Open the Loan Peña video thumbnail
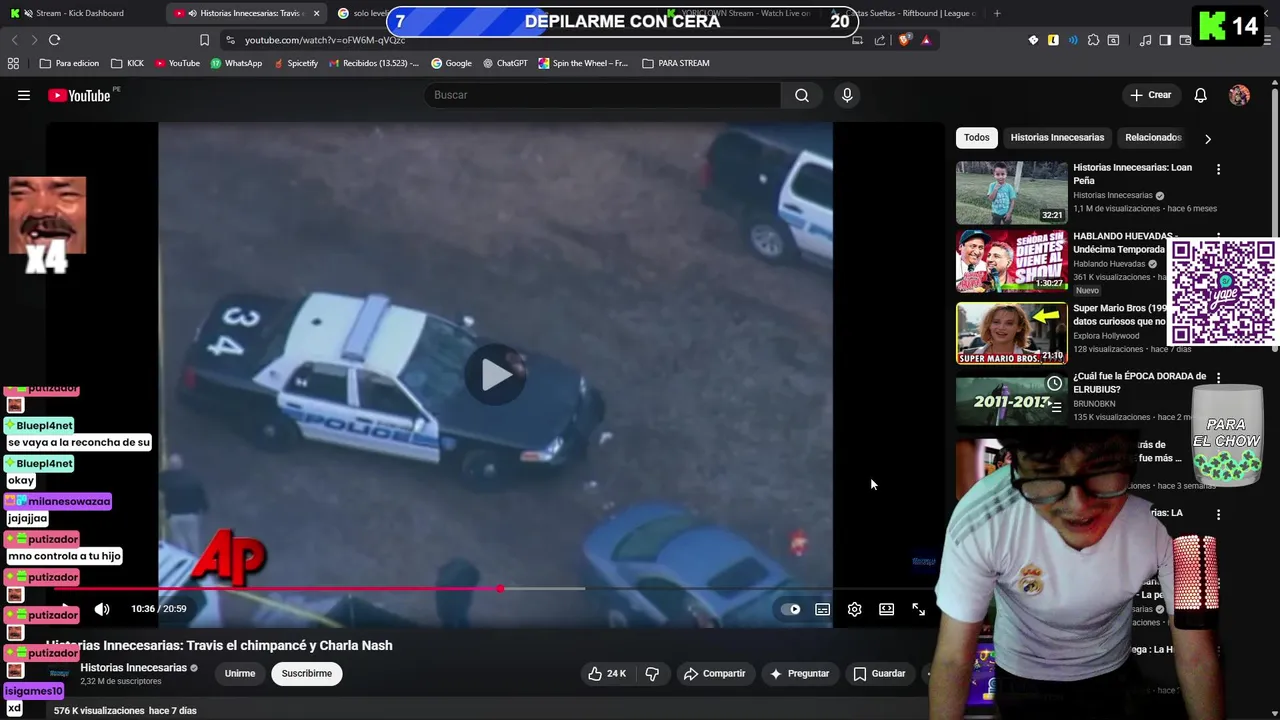 1011,193
